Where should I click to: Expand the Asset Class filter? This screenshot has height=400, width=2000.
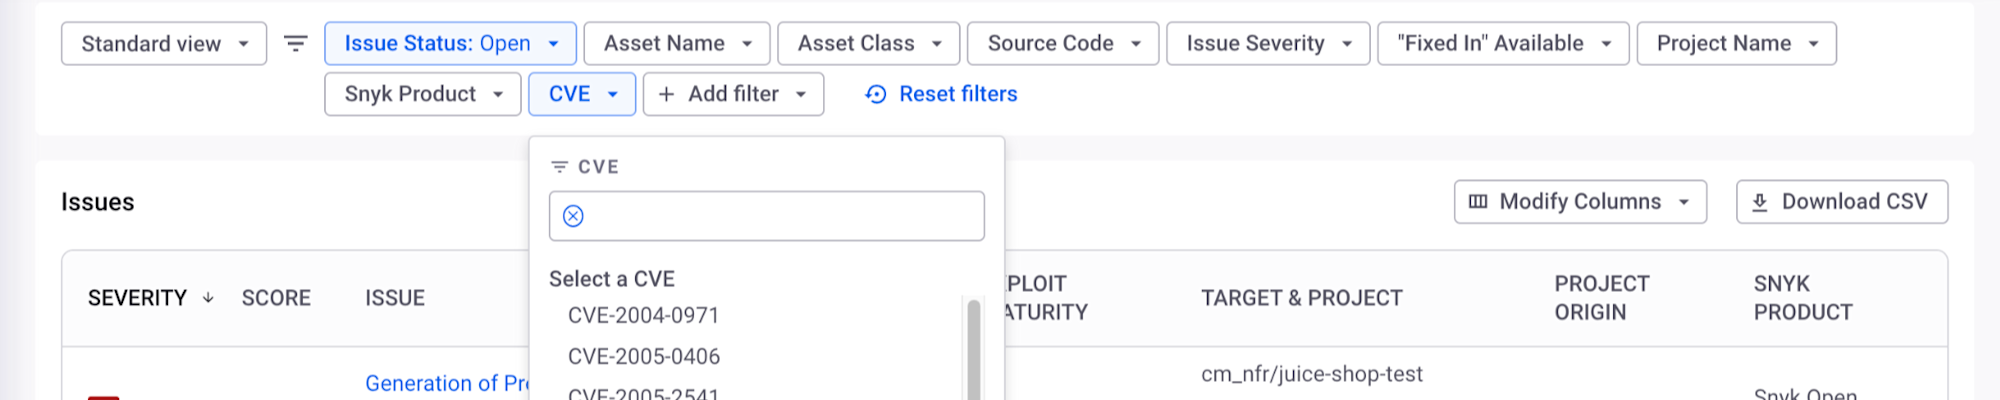point(868,44)
